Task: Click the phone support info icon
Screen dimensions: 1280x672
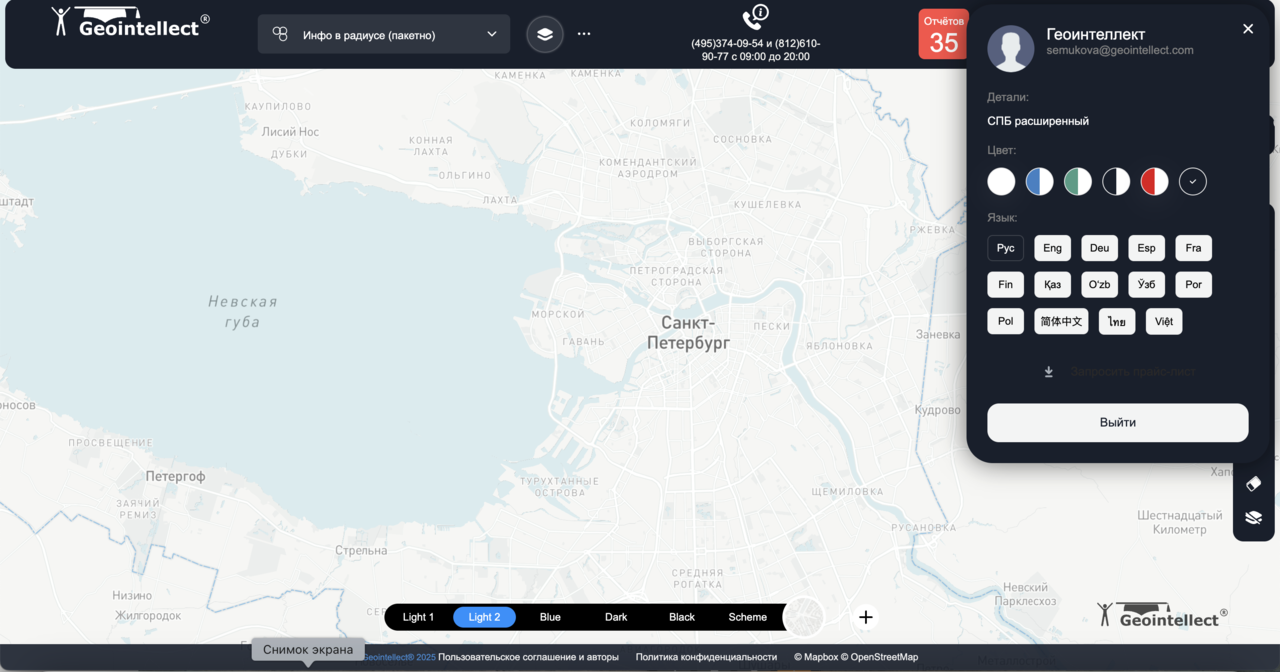Action: 755,17
